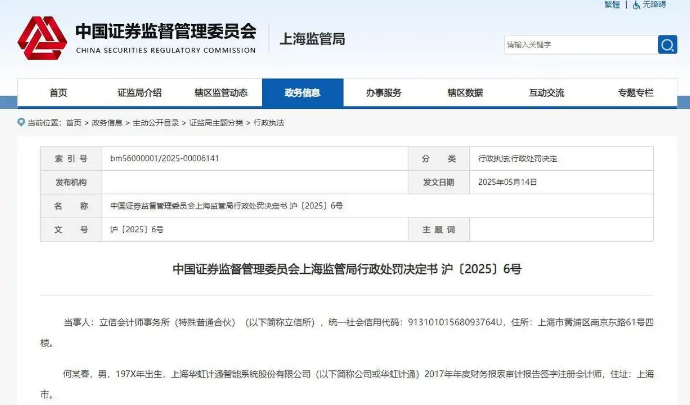Click the date value 2025年05月14日
Viewport: 690px width, 405px height.
coord(507,182)
